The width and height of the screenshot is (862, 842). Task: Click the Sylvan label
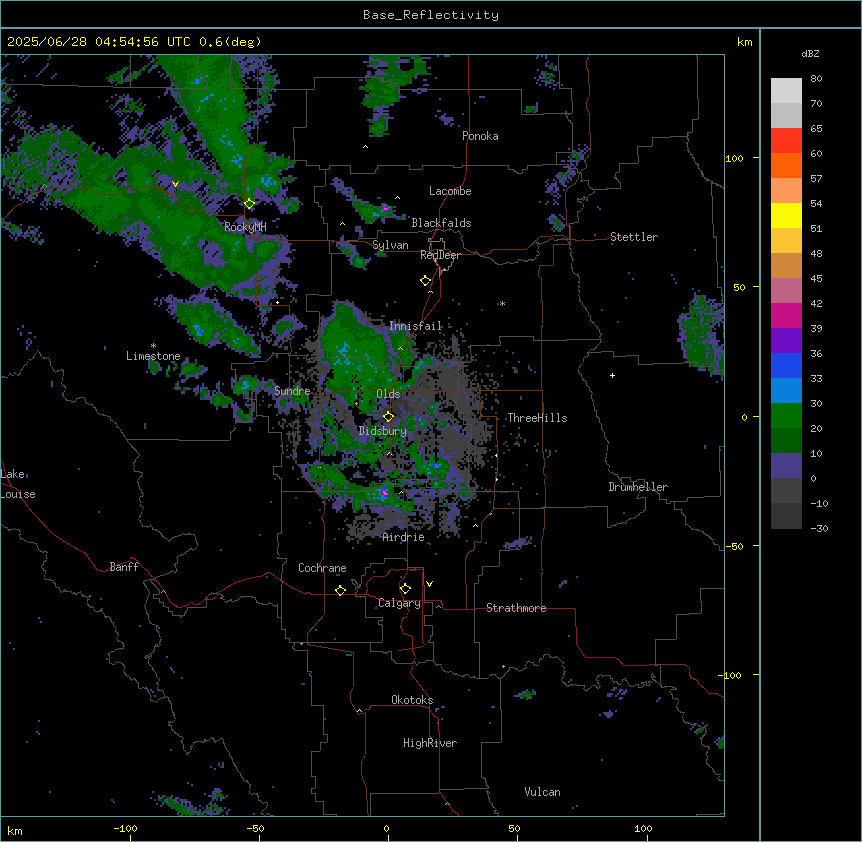[x=390, y=245]
